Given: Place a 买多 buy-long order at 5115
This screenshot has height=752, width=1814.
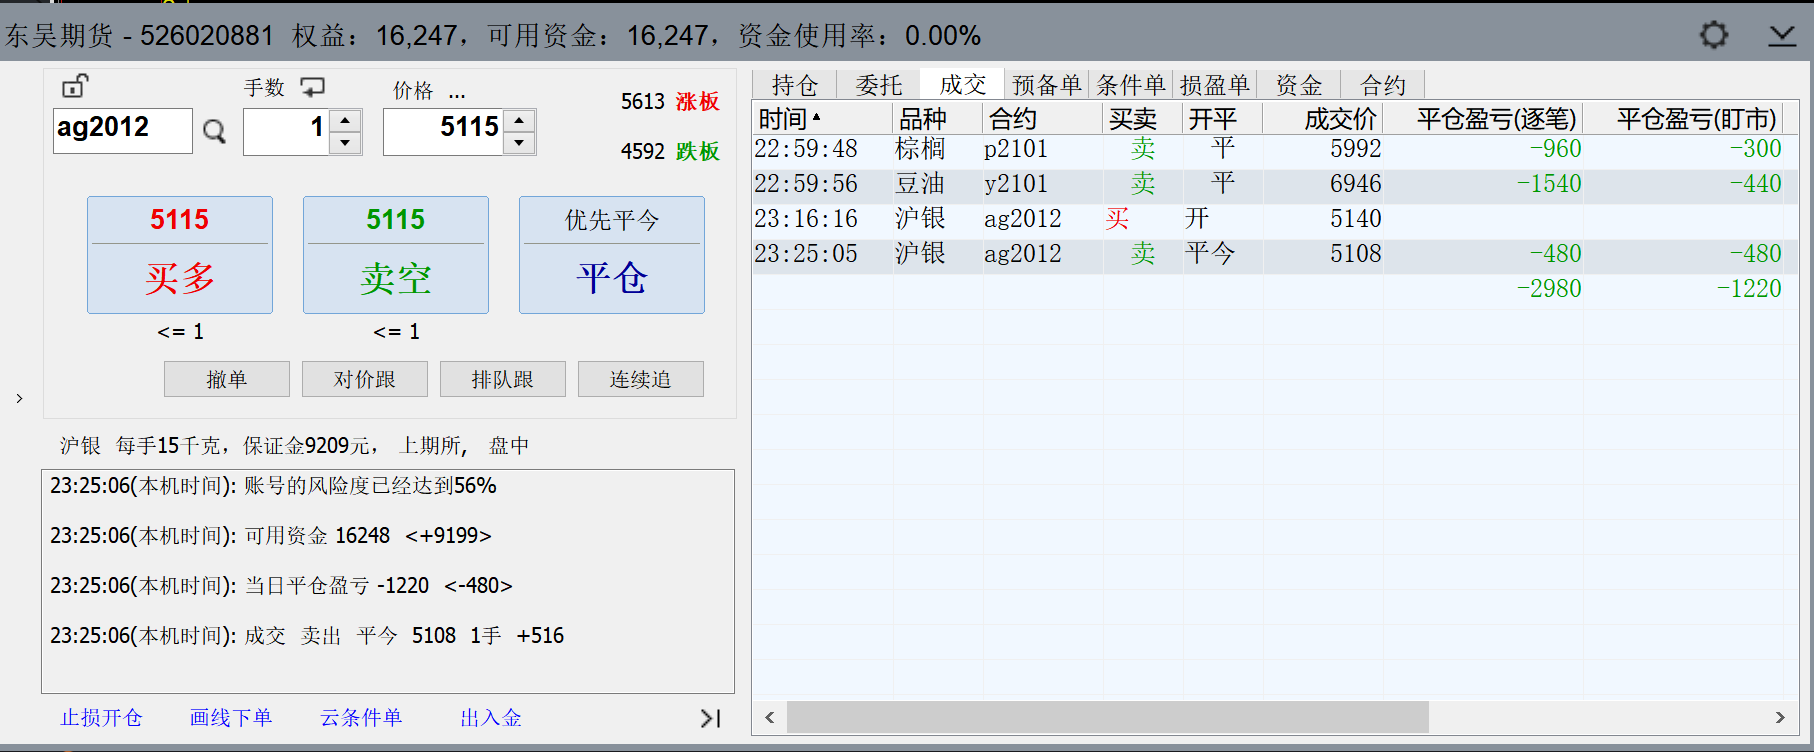Looking at the screenshot, I should pos(180,255).
